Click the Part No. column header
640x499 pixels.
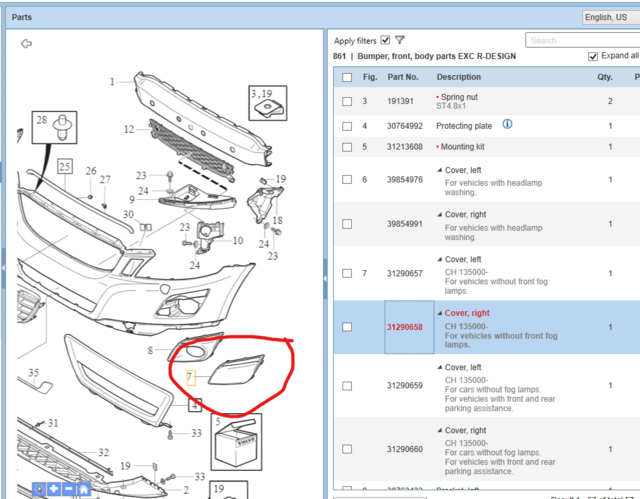pos(404,77)
